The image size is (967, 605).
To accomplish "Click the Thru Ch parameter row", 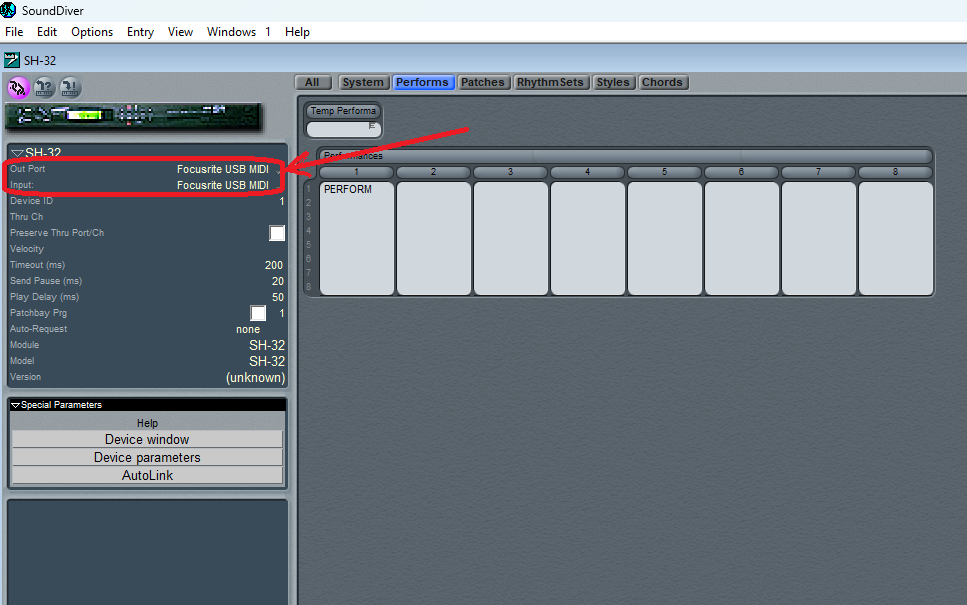I will point(147,217).
